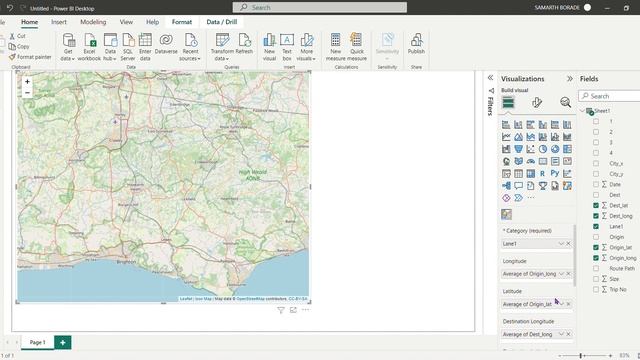The image size is (640, 360).
Task: Open the Data / Drill tab
Action: click(x=222, y=22)
